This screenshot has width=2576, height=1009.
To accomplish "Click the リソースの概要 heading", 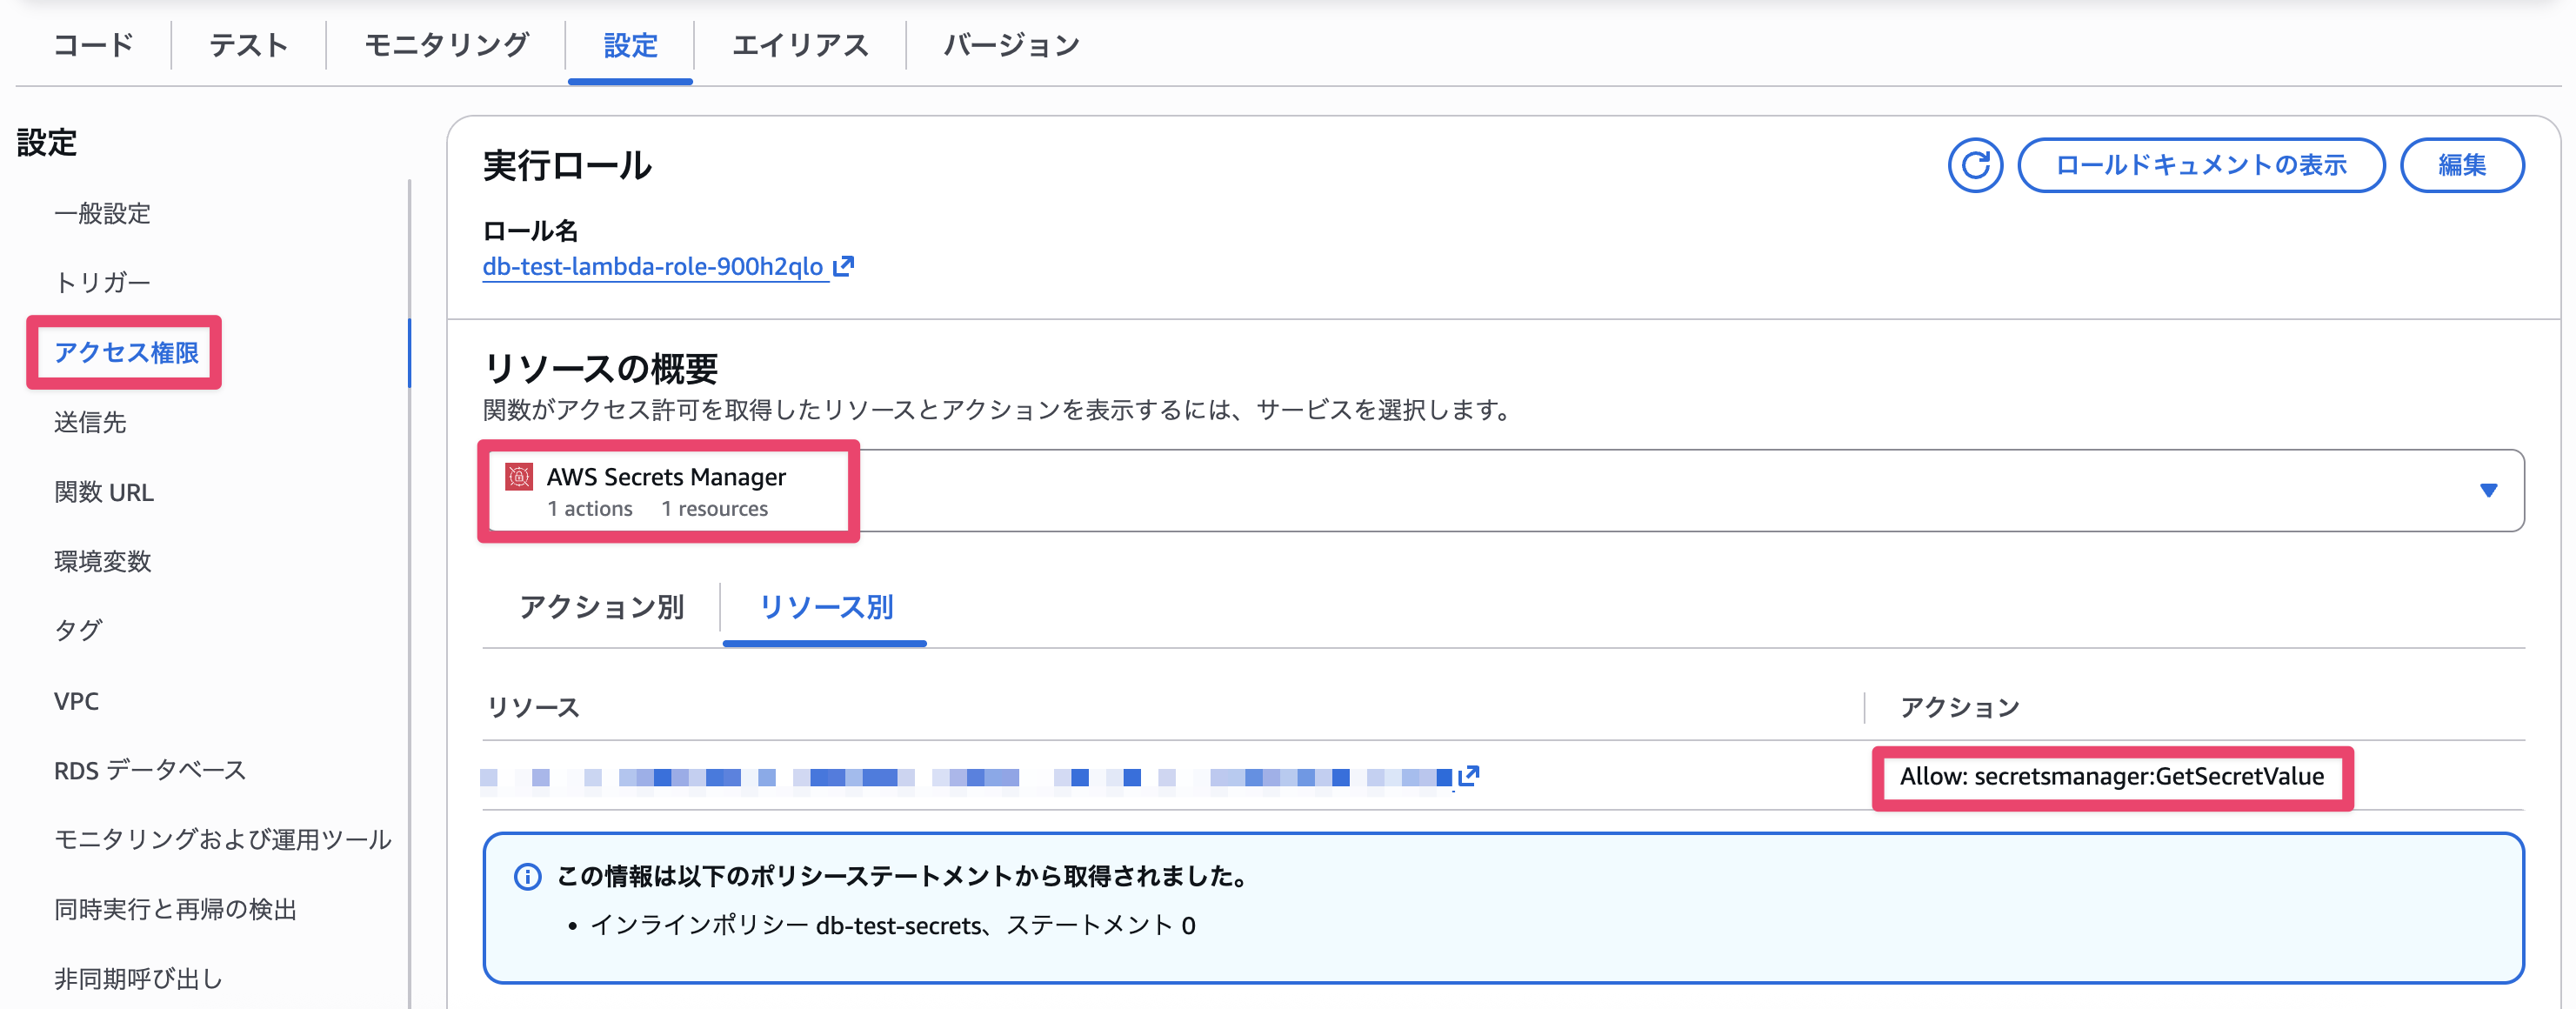I will [x=600, y=369].
